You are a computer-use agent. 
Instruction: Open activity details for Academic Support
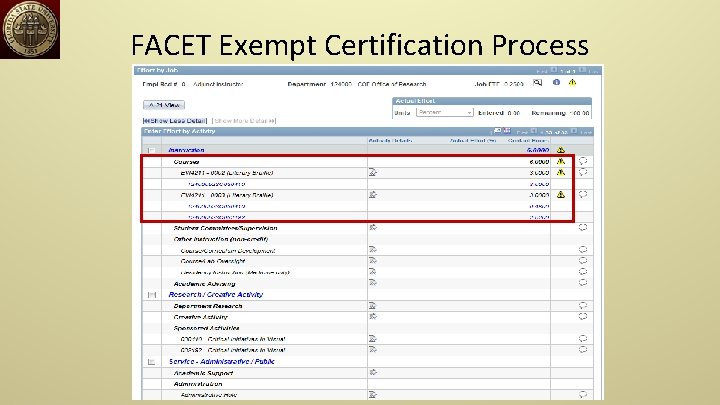pos(373,372)
